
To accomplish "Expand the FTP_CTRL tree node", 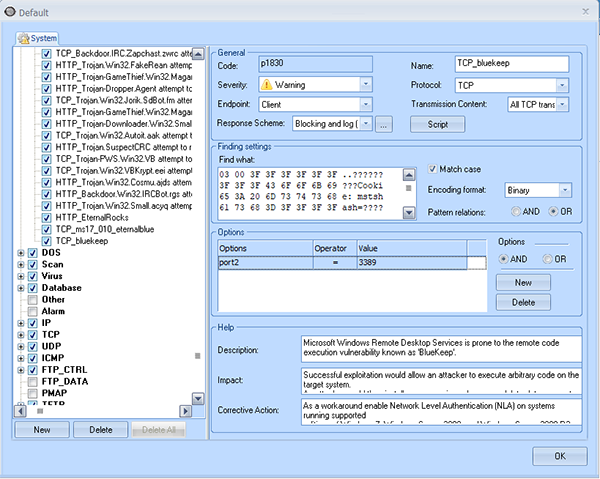I will coord(21,370).
